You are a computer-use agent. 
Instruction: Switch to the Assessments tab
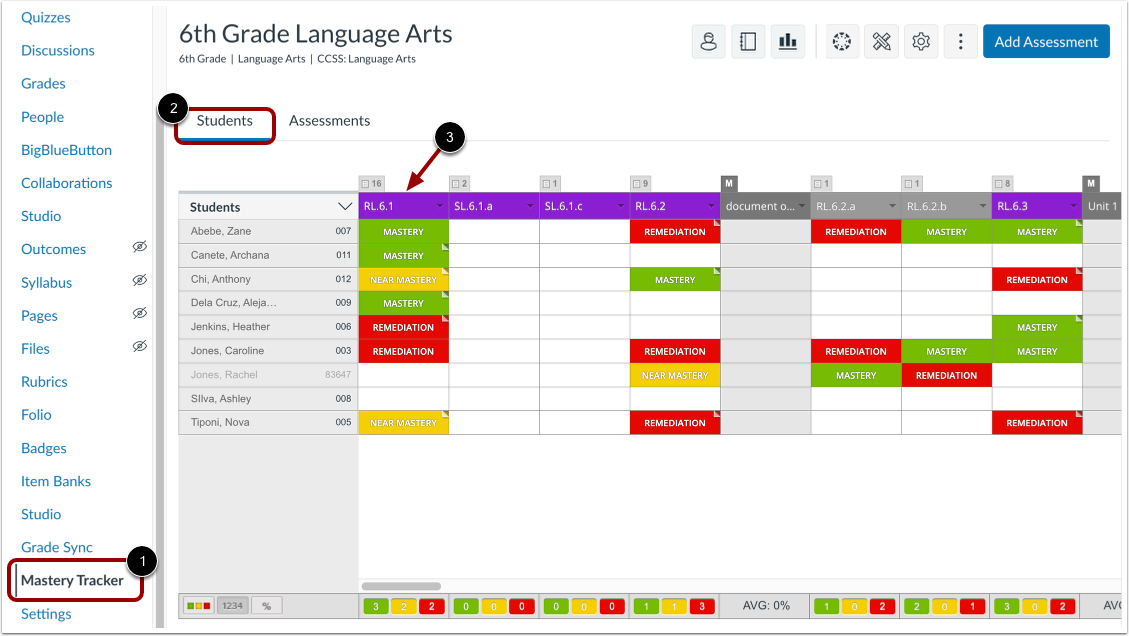(329, 120)
